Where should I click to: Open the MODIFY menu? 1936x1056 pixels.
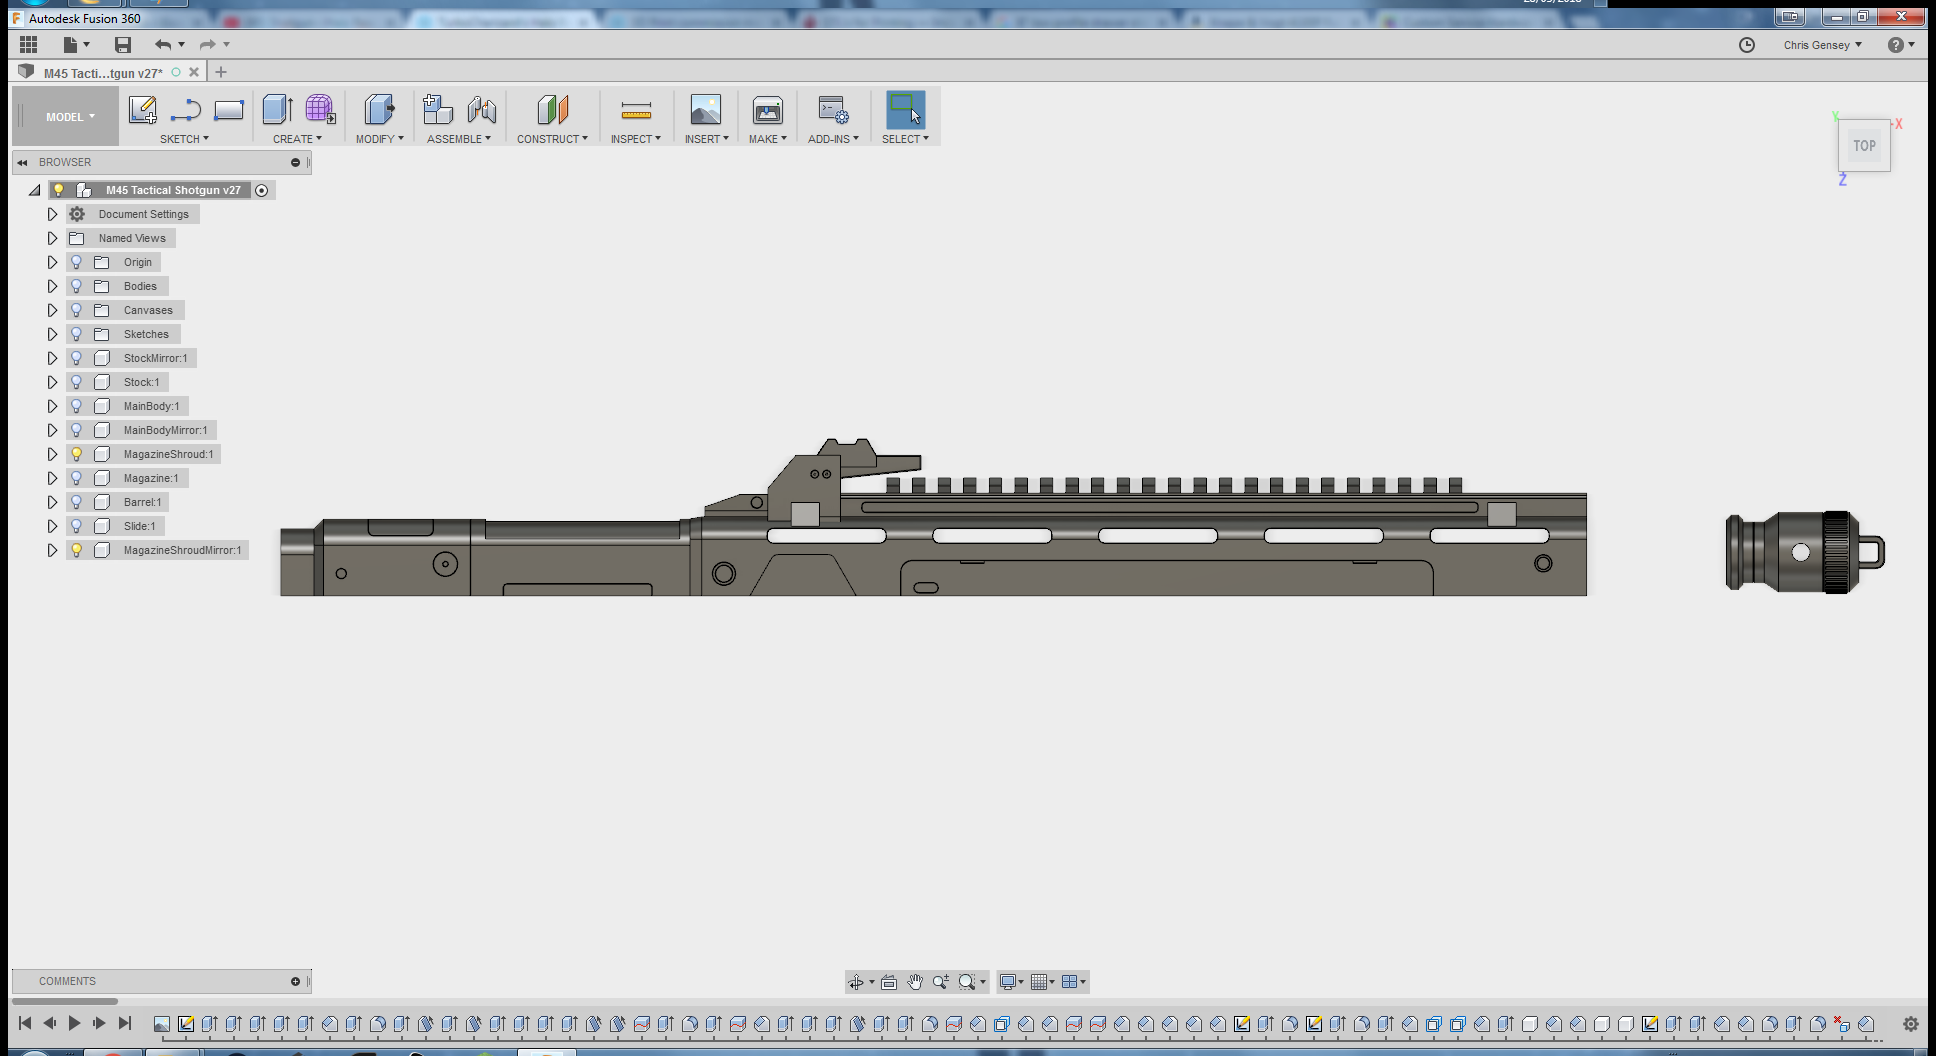[x=379, y=139]
